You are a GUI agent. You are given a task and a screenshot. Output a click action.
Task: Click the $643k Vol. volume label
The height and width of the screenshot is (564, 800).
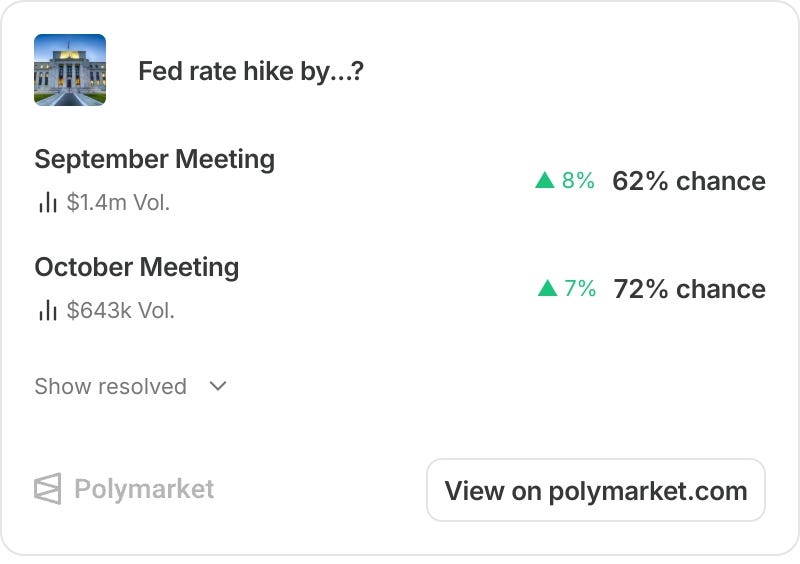(120, 310)
